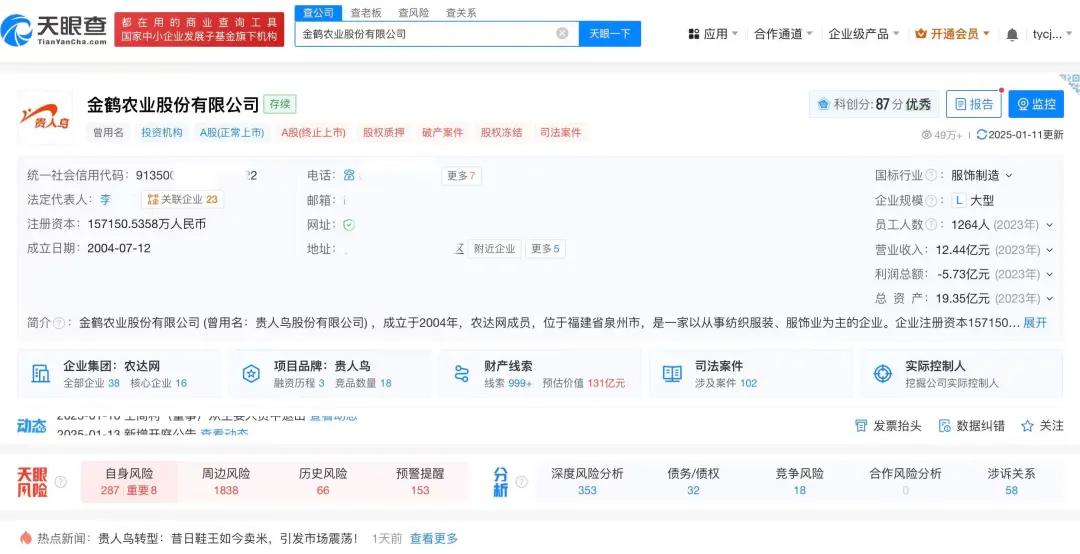Select the 自身风险 risk tab
This screenshot has width=1080, height=554.
(129, 482)
